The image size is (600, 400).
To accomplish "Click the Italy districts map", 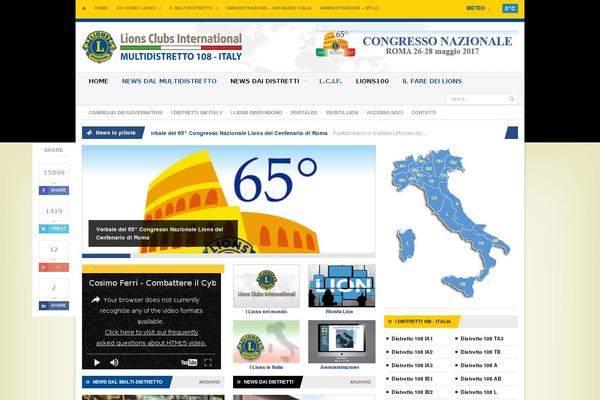I will (450, 223).
